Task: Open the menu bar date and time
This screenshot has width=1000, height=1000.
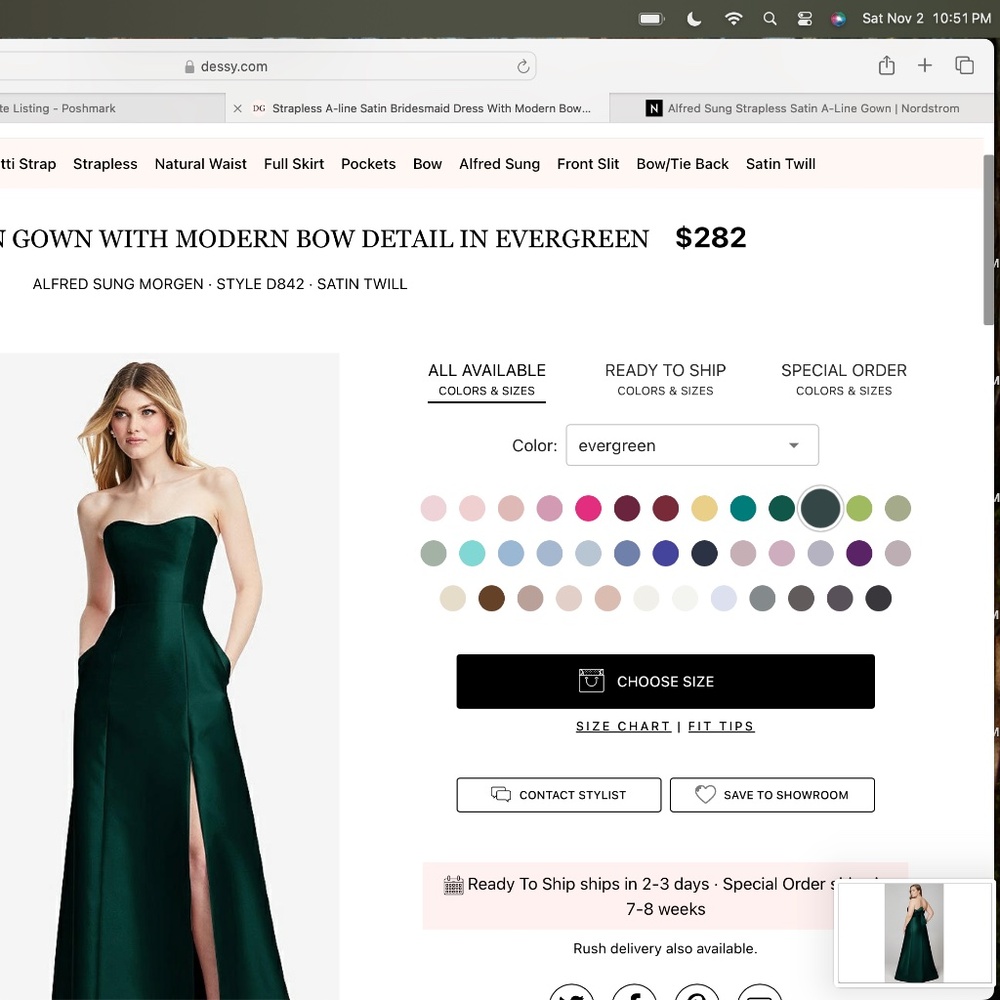Action: (926, 18)
